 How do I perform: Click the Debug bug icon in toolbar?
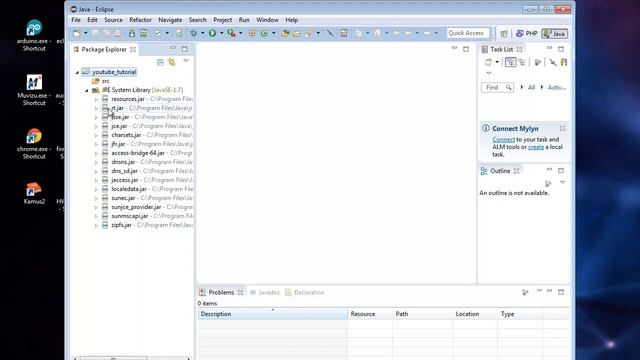click(194, 33)
